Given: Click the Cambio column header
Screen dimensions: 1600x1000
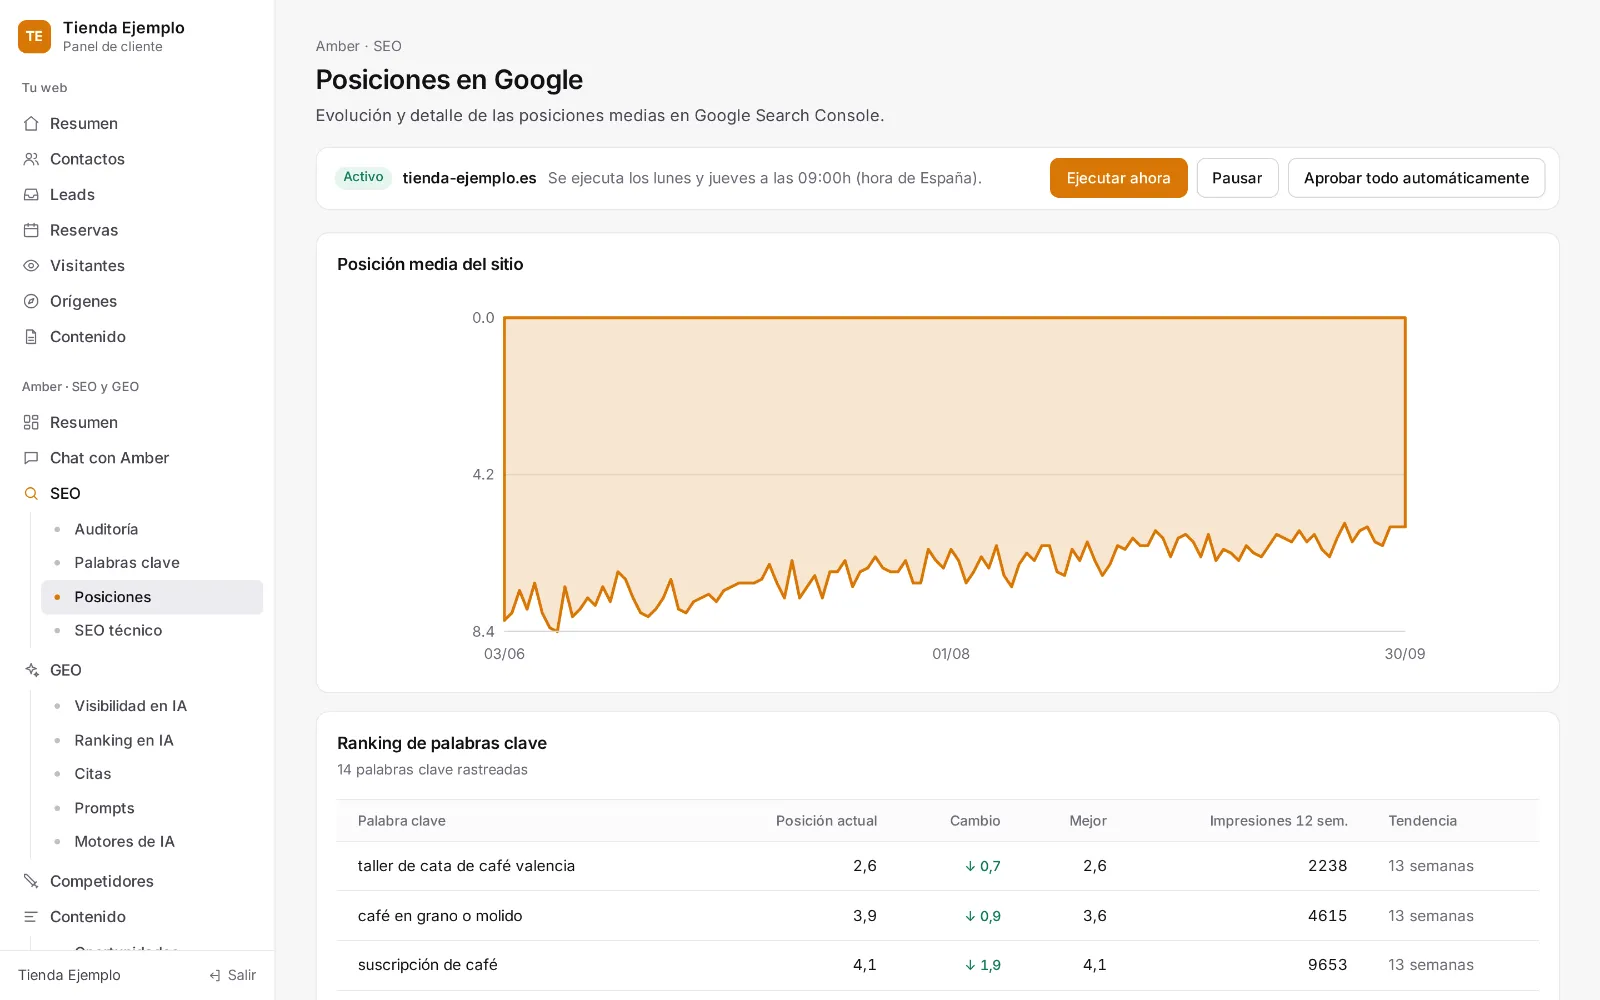Looking at the screenshot, I should pyautogui.click(x=975, y=821).
